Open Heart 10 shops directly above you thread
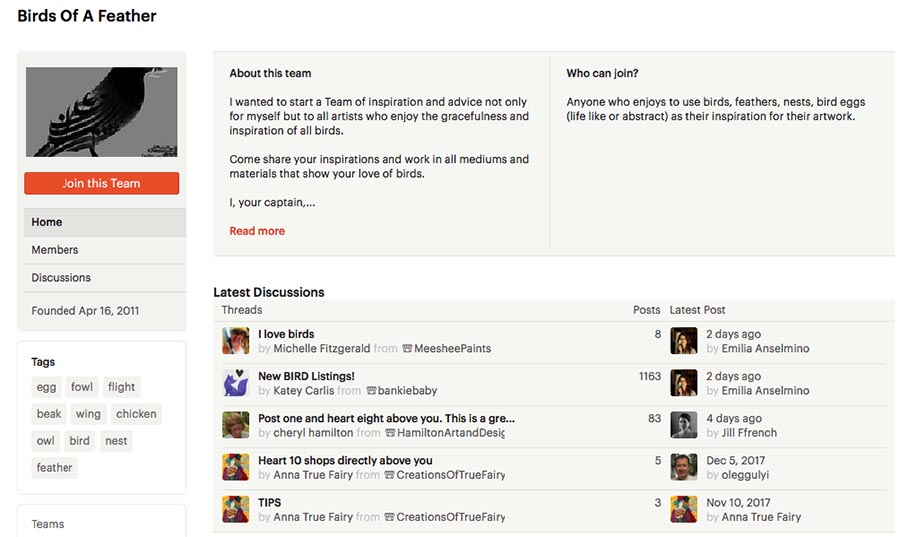Image resolution: width=900 pixels, height=537 pixels. point(345,460)
